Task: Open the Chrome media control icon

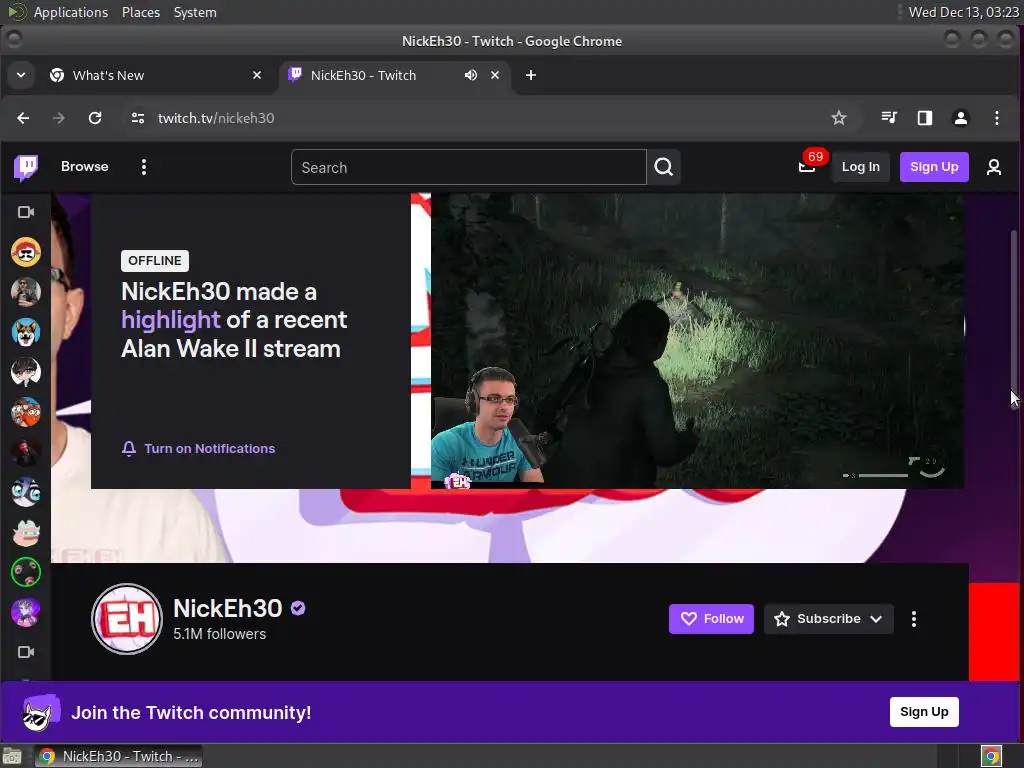Action: pos(889,118)
